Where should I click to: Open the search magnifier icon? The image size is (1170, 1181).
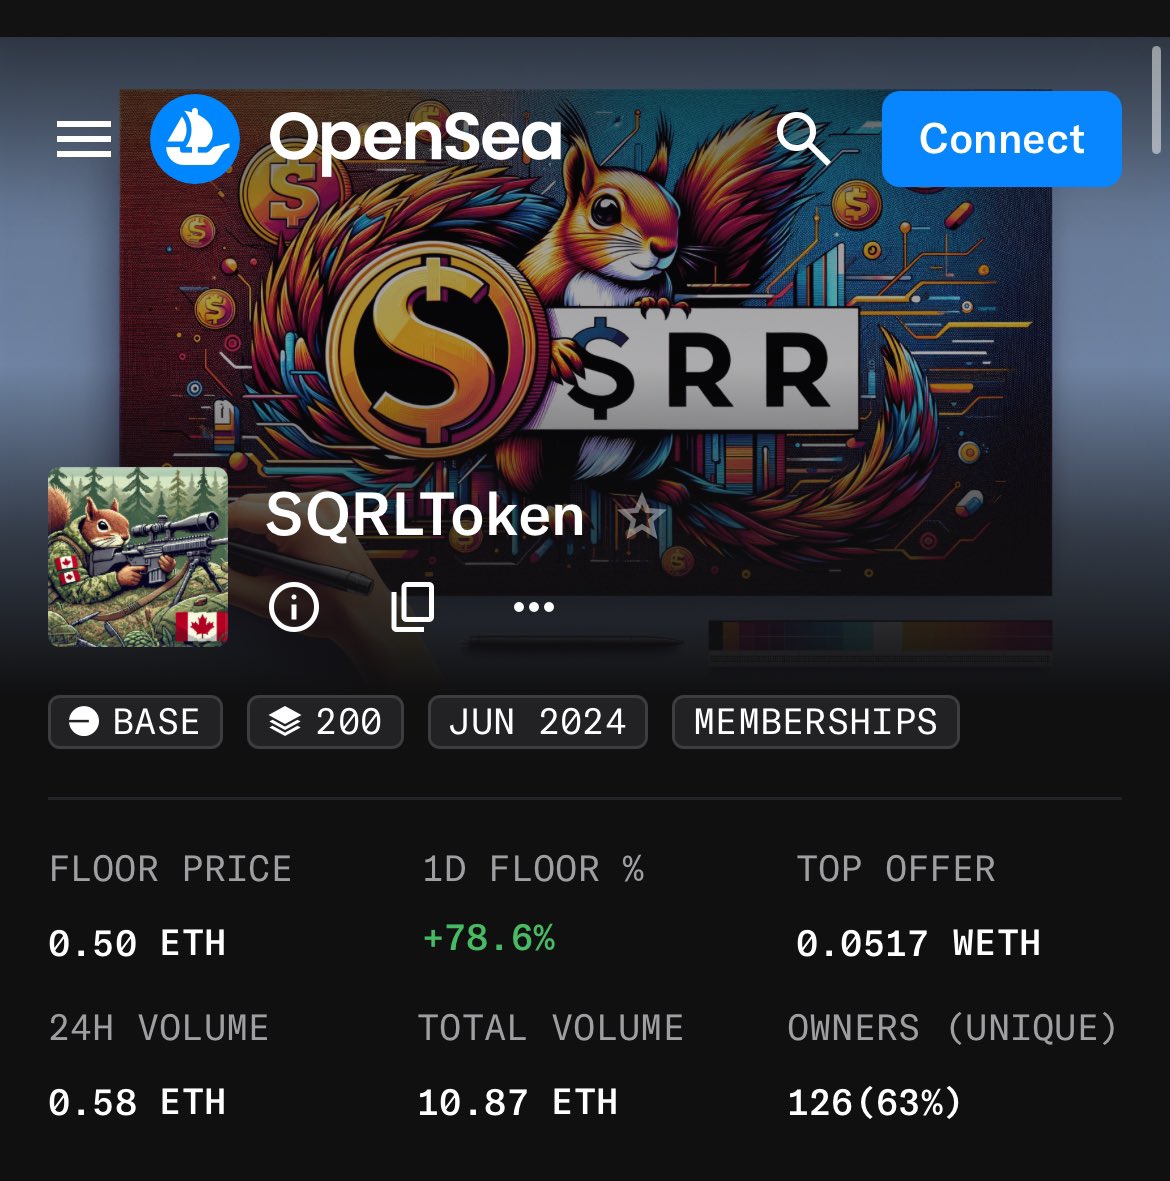click(x=803, y=139)
